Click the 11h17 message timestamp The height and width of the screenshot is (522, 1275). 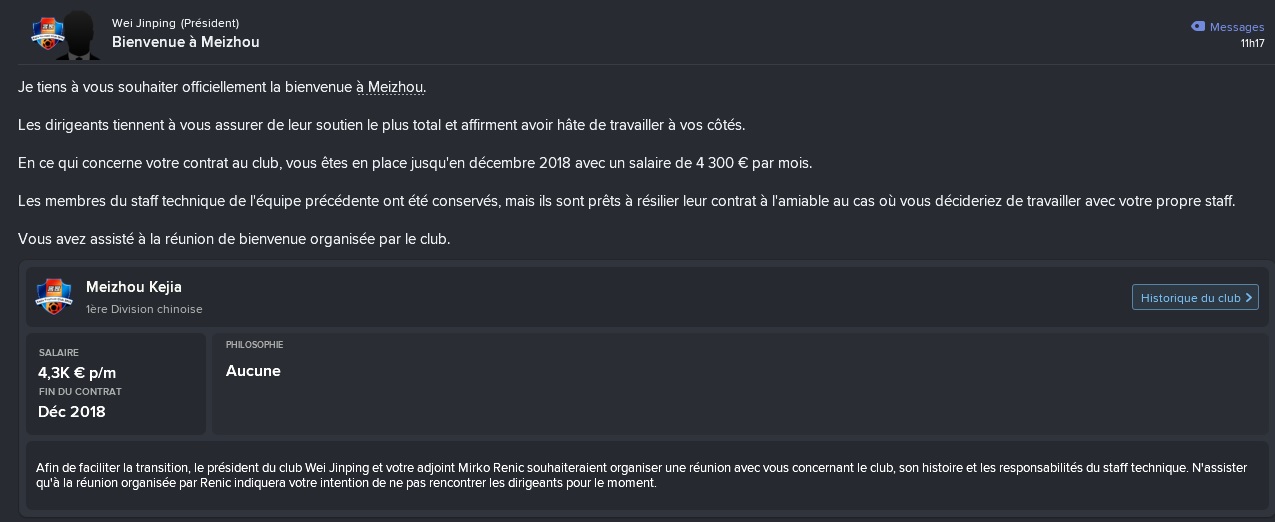[1253, 43]
